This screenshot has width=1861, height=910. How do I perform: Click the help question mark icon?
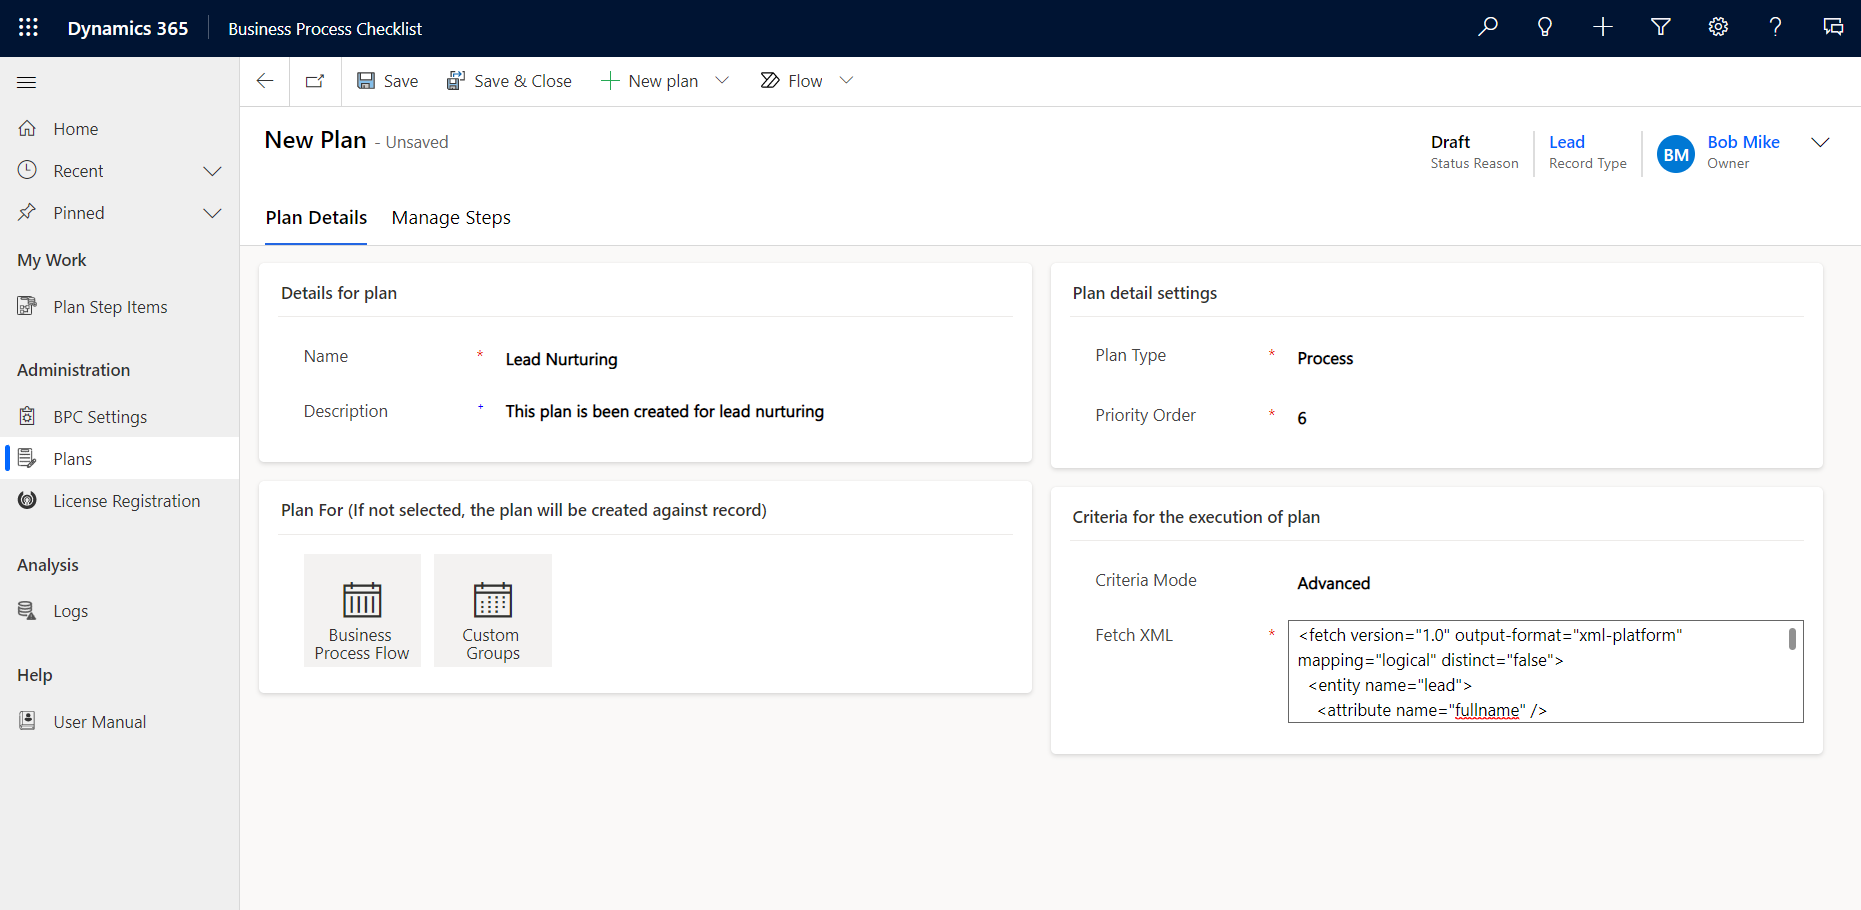click(1775, 27)
